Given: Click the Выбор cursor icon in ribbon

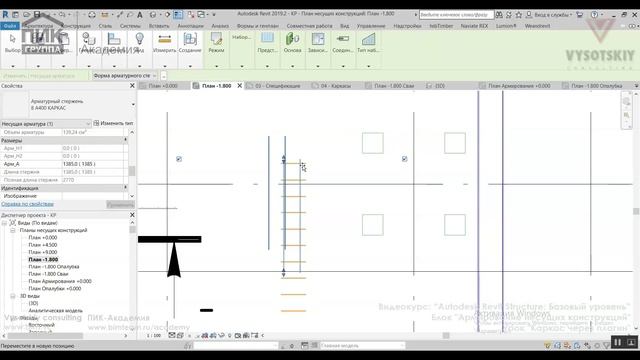Looking at the screenshot, I should click(x=13, y=39).
